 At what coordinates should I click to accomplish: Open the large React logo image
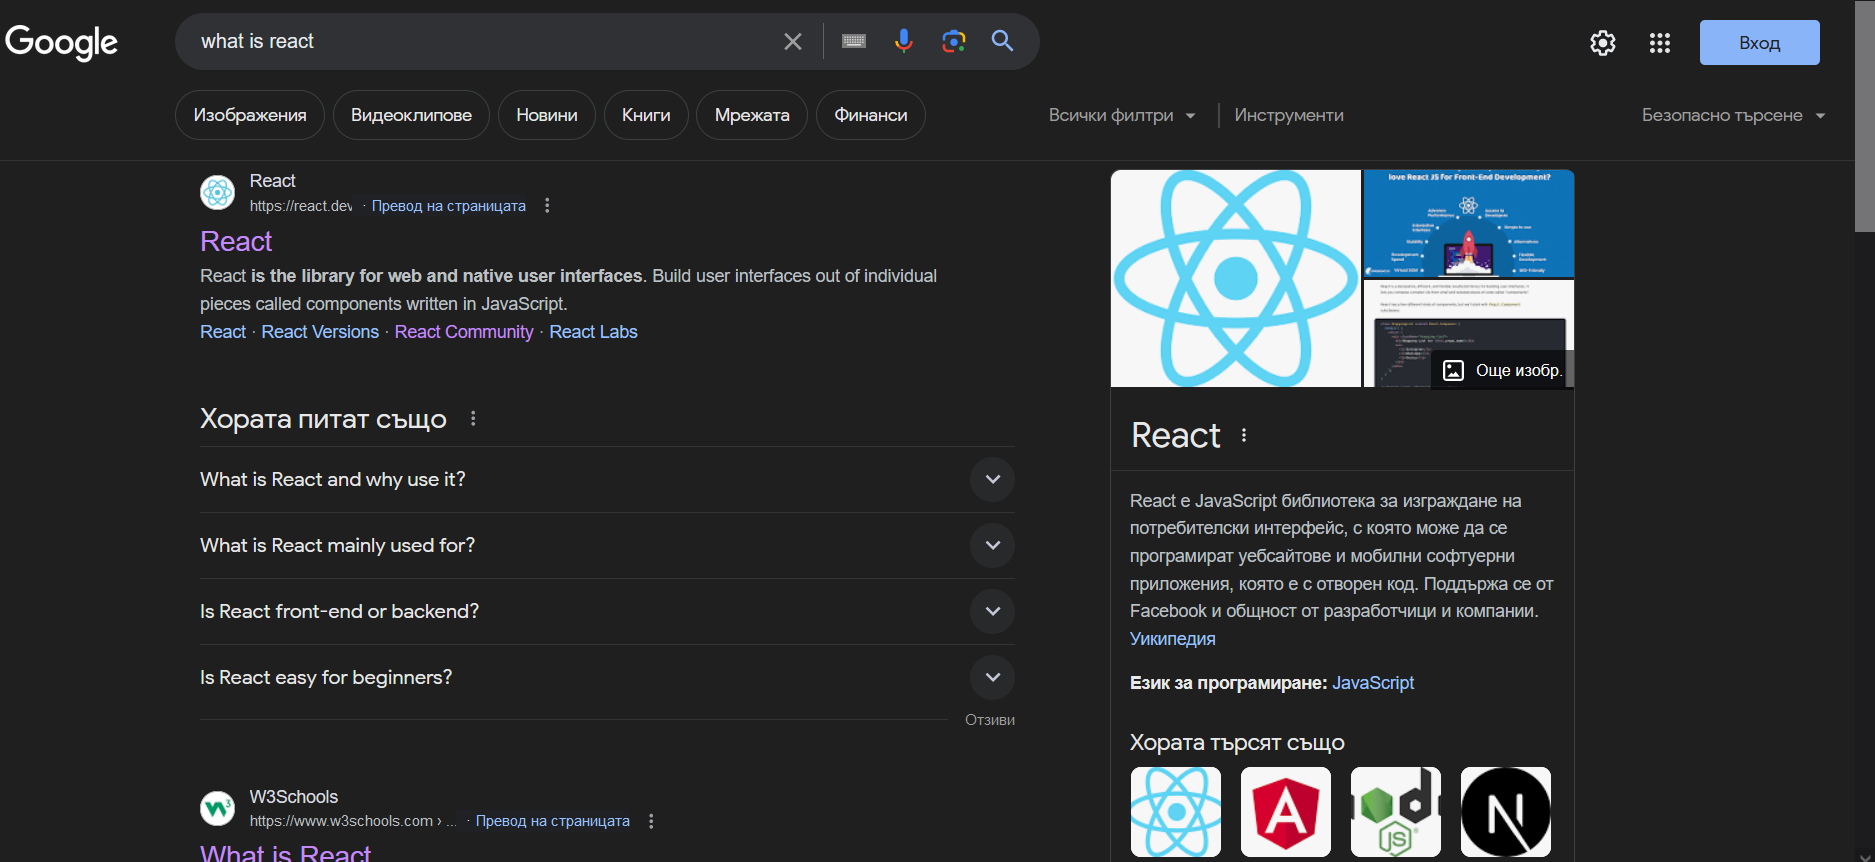coord(1236,278)
